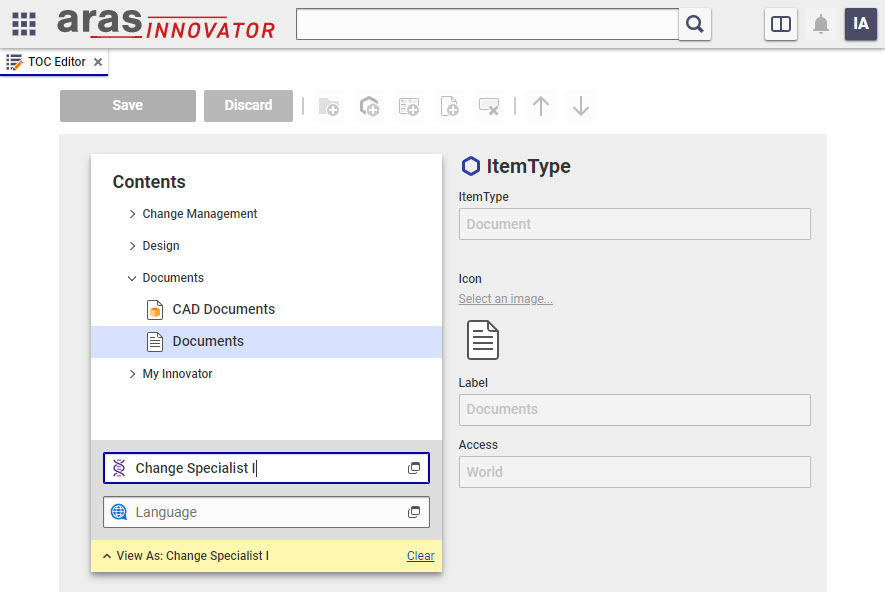
Task: Click the My Innovator label
Action: pos(177,374)
